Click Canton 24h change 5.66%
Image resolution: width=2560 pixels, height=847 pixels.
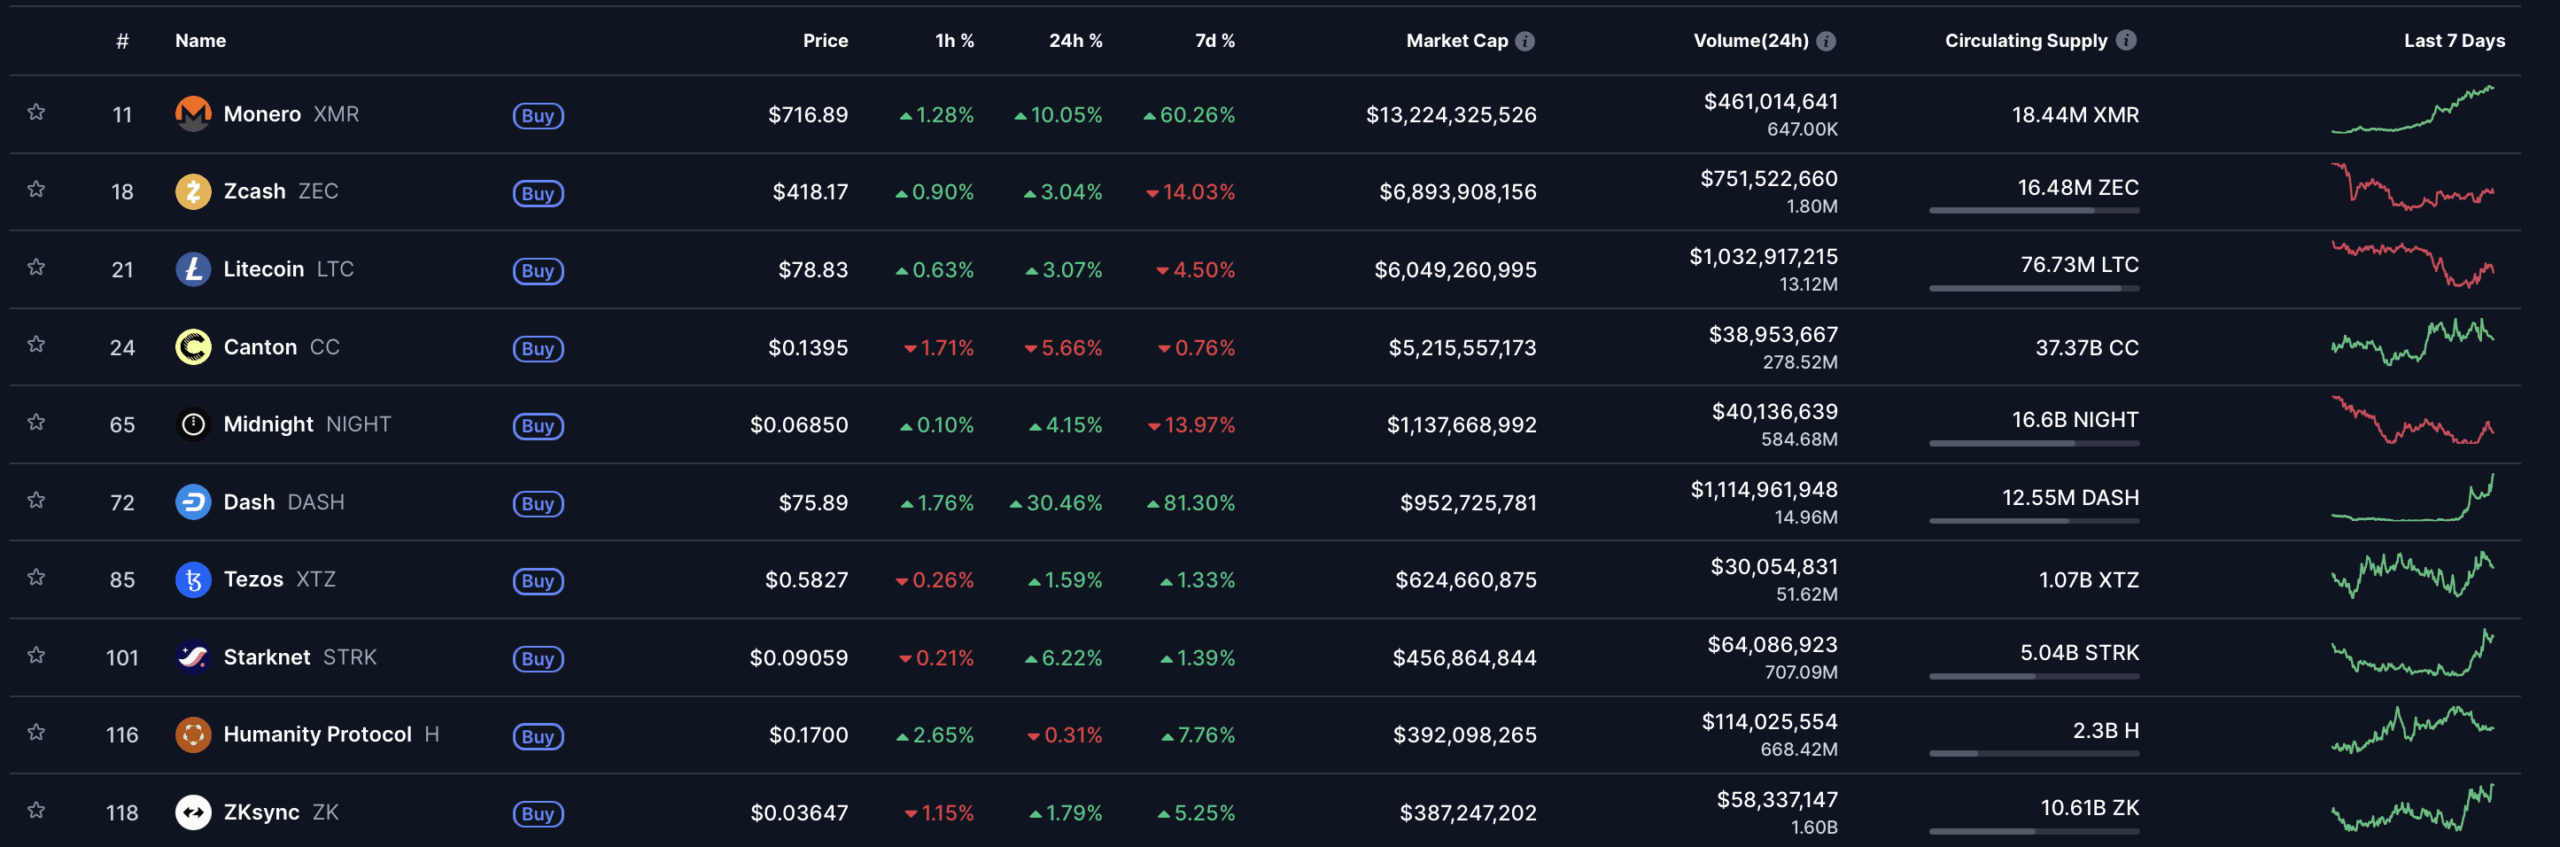1063,348
